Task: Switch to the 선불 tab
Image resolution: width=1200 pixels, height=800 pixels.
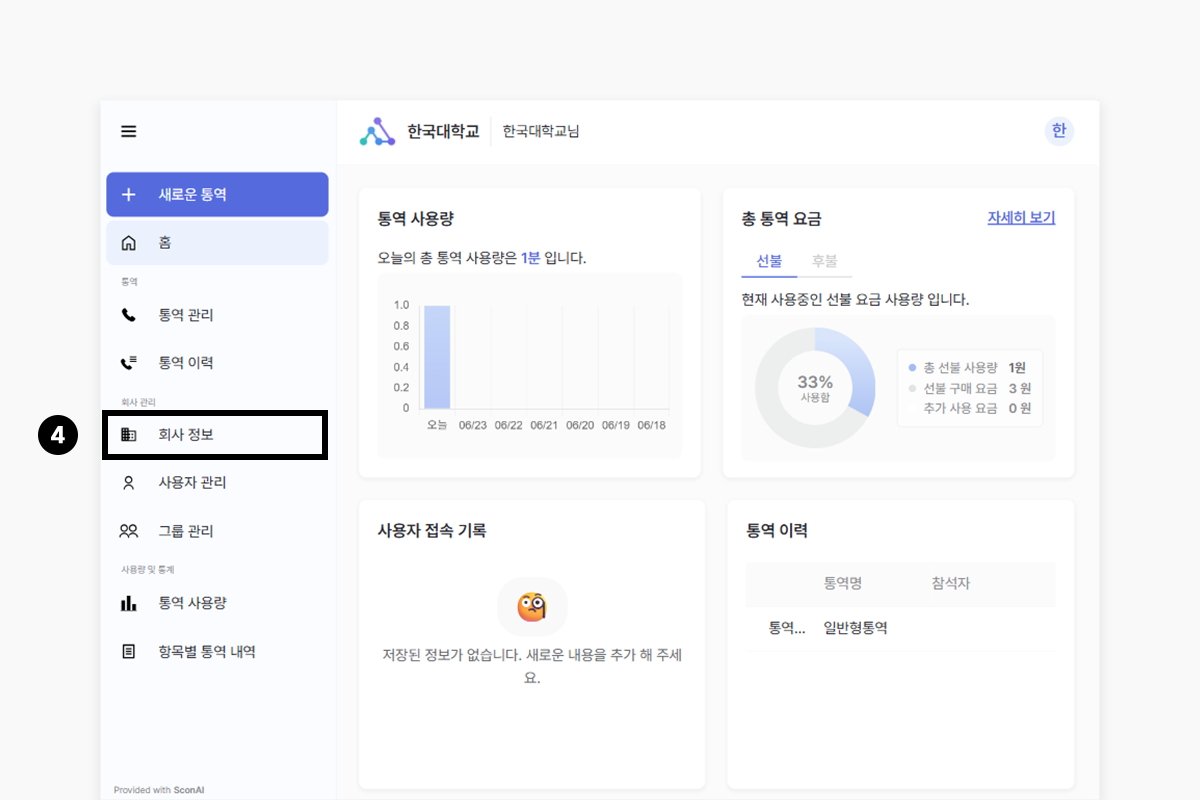Action: [x=769, y=261]
